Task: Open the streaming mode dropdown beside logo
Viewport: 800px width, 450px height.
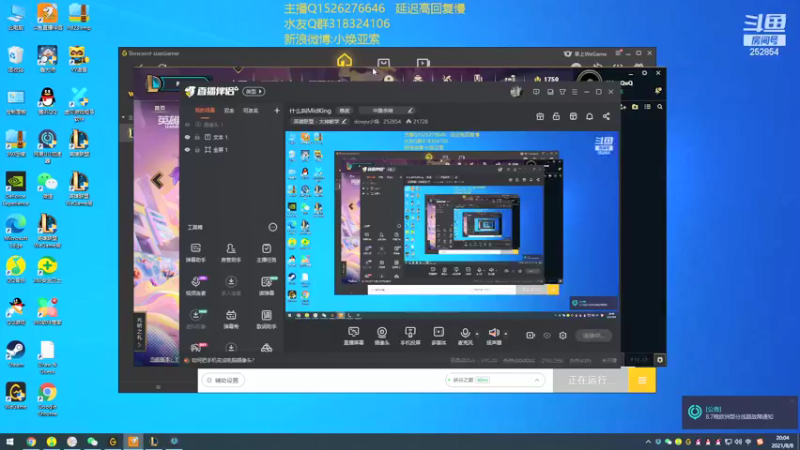Action: coord(254,91)
